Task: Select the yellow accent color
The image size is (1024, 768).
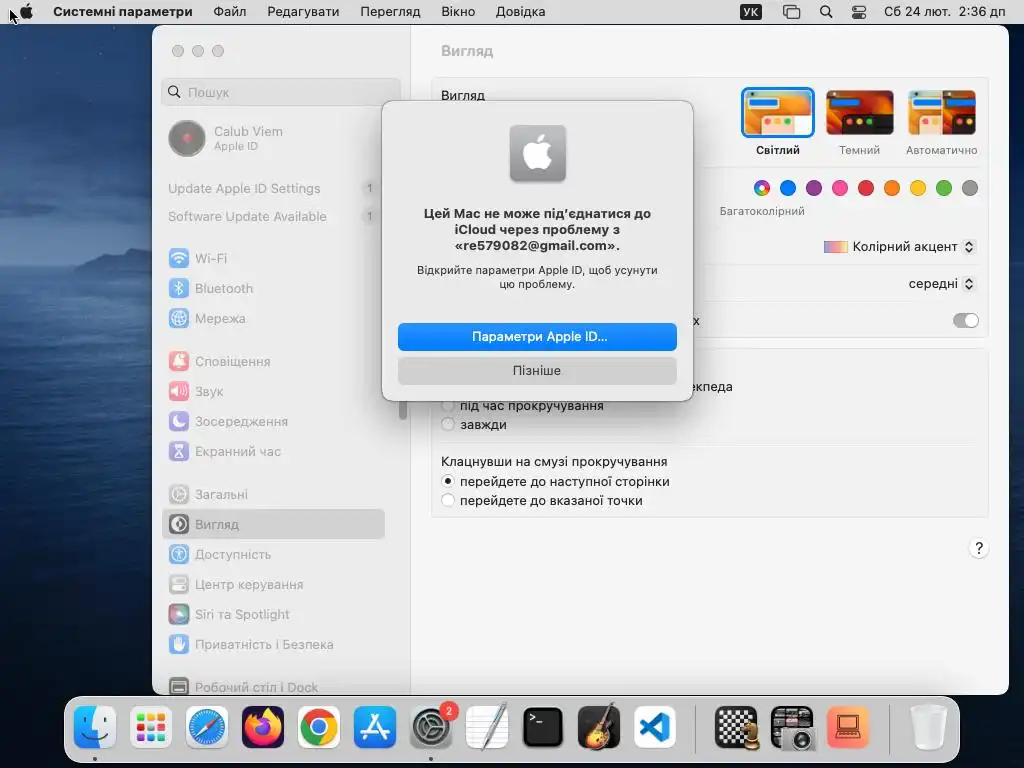Action: [x=918, y=188]
